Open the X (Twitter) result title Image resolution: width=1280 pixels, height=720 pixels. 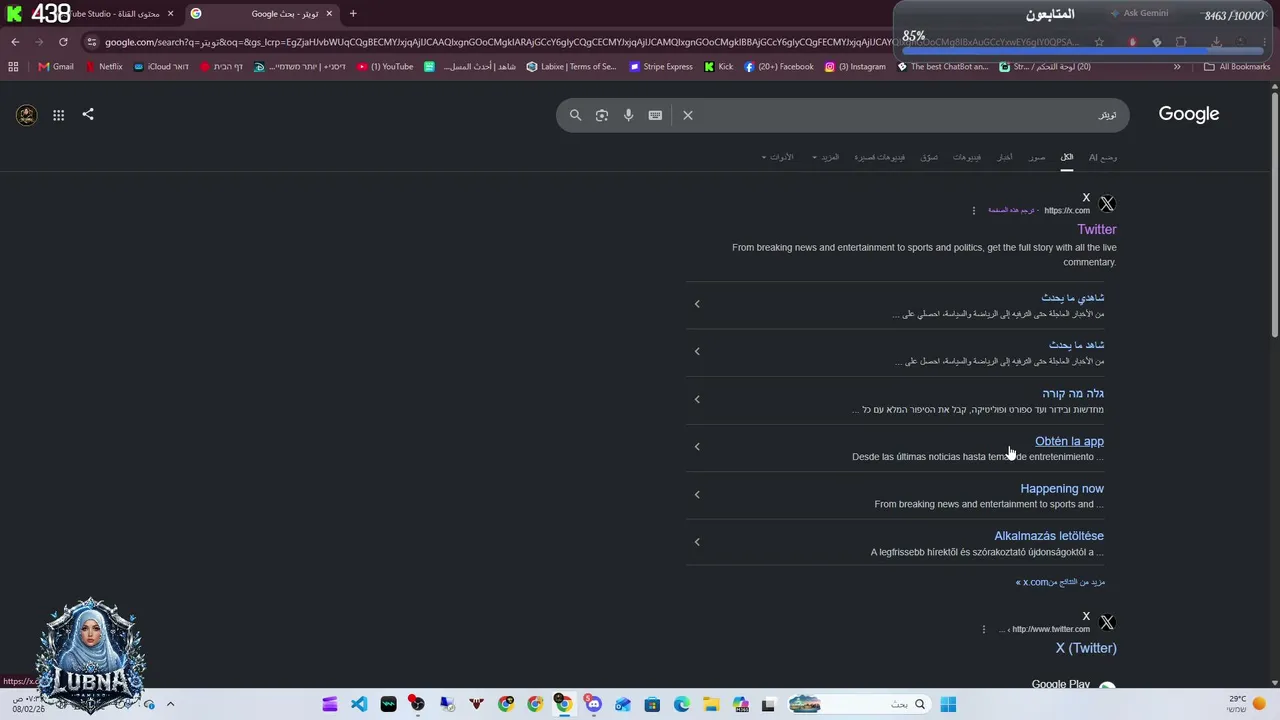click(x=1086, y=648)
